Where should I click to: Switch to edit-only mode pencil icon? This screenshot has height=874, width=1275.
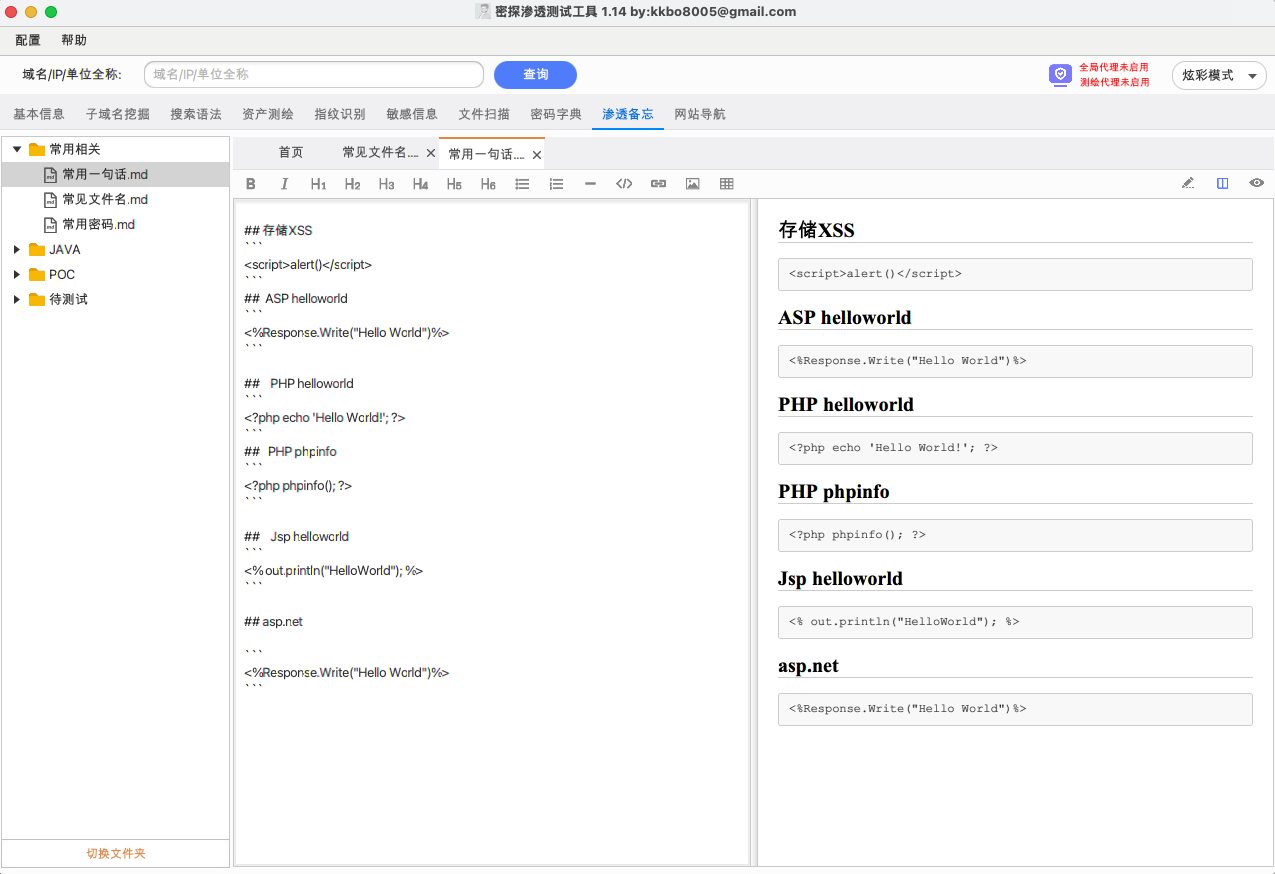pos(1188,183)
